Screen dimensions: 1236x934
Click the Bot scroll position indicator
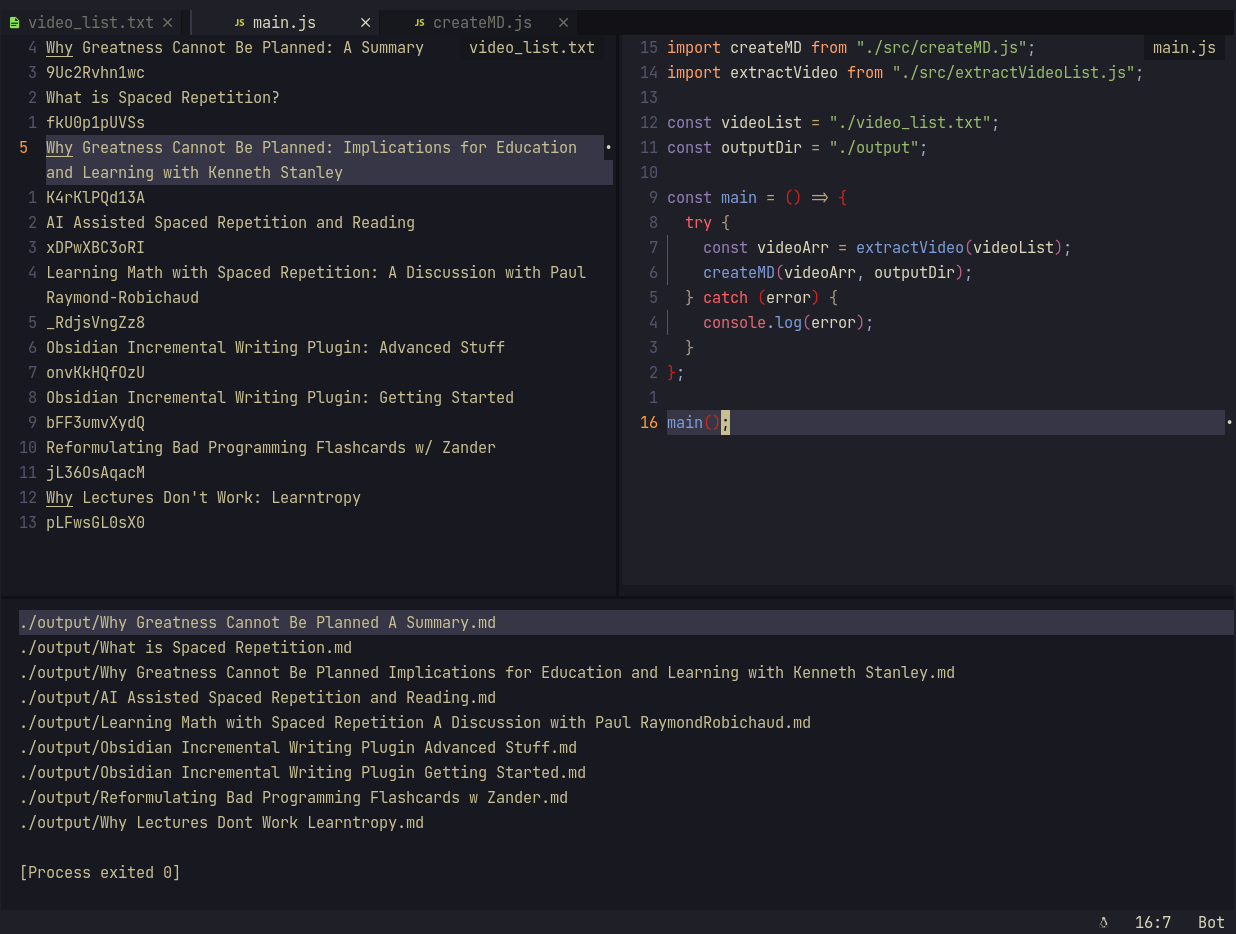1210,922
